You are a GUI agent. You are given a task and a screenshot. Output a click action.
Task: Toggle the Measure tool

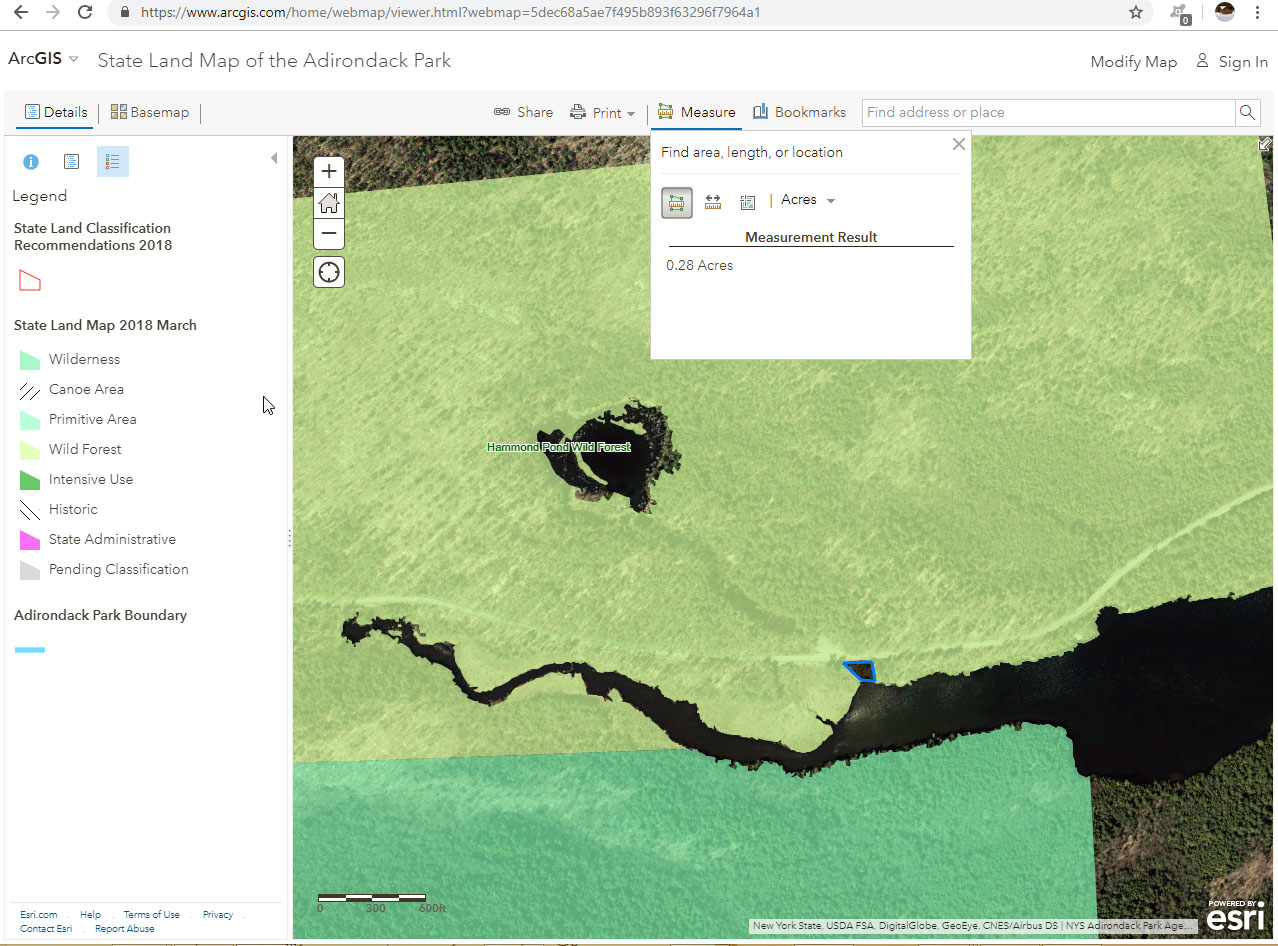[697, 112]
